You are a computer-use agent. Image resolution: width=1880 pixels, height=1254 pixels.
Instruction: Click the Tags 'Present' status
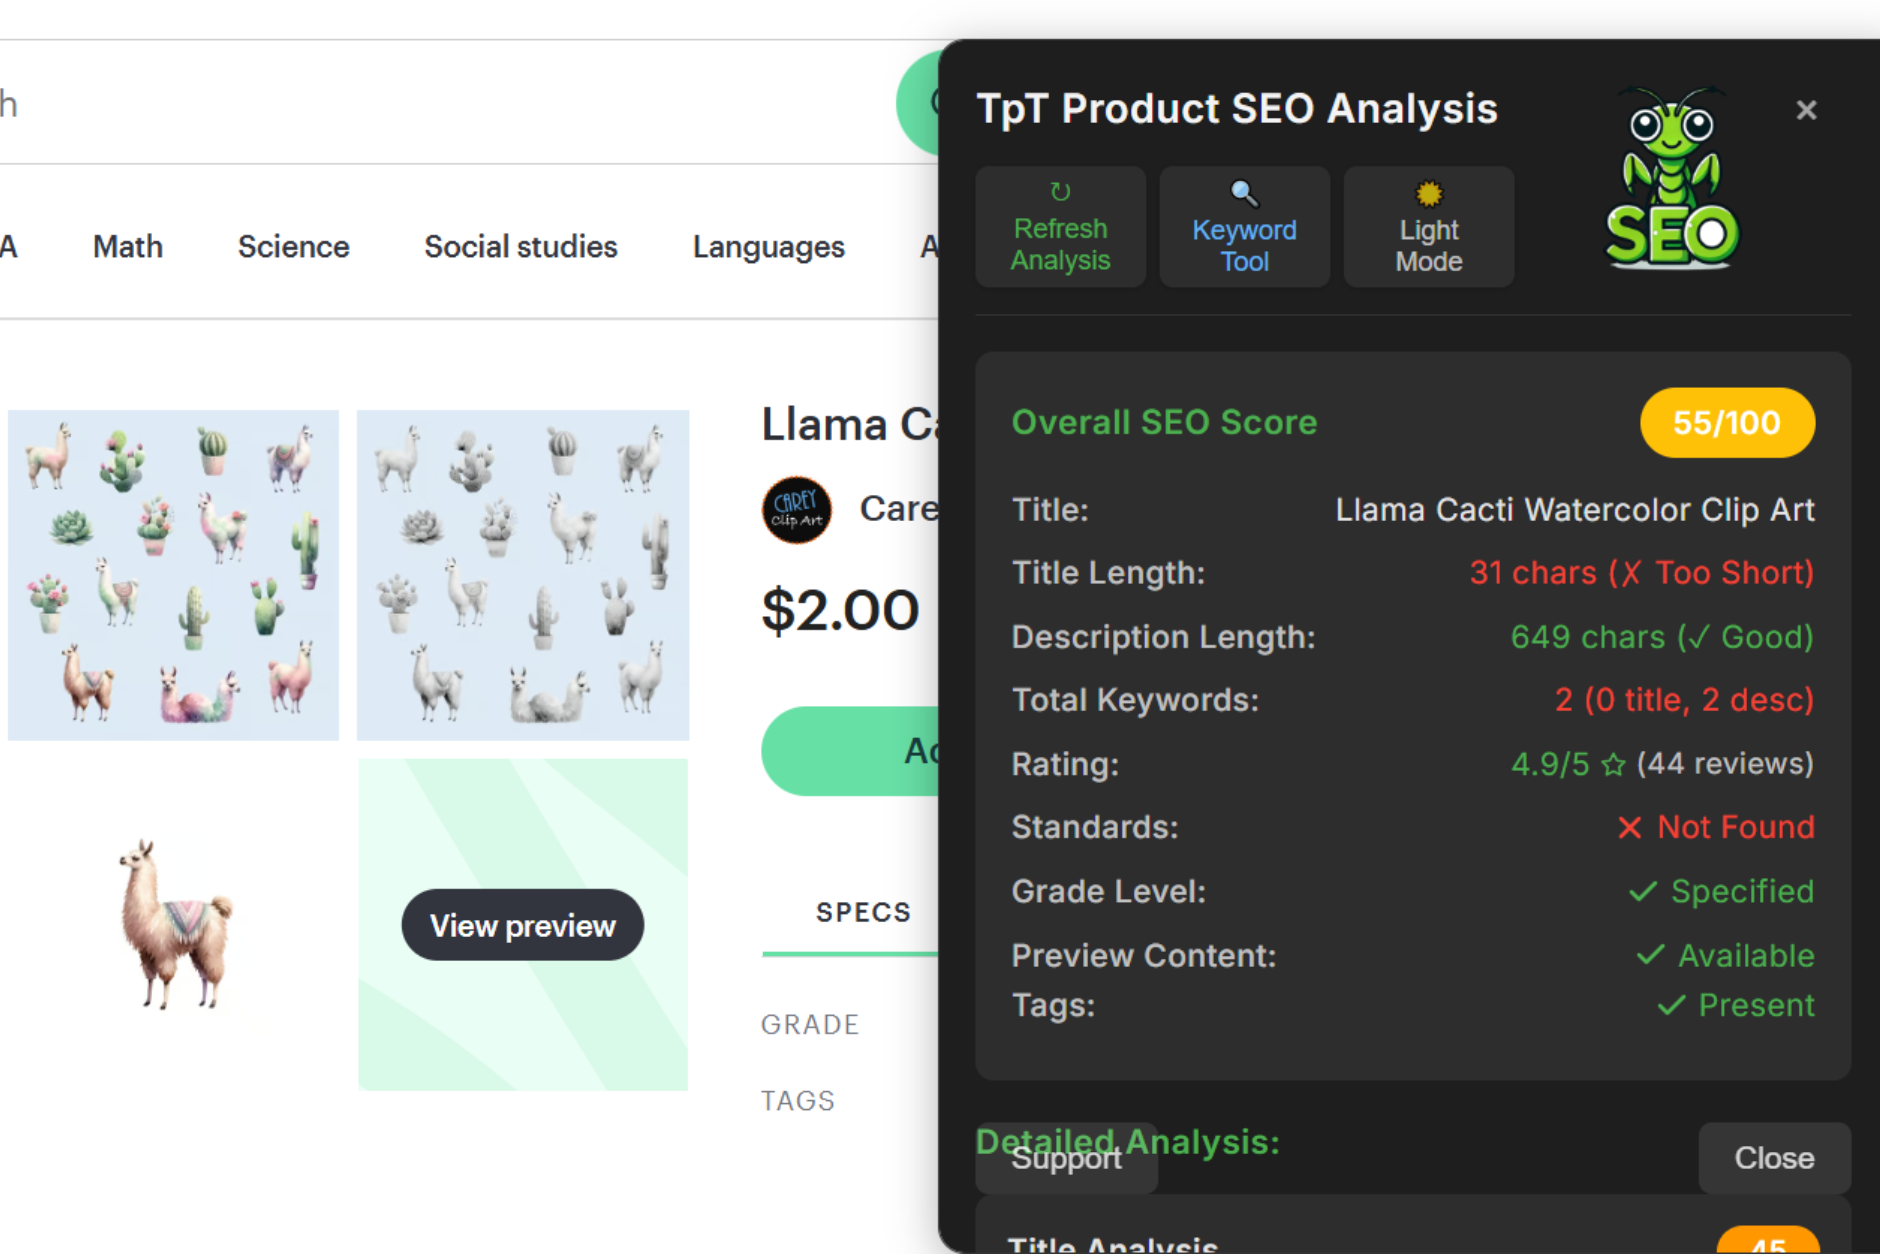pos(1735,1005)
